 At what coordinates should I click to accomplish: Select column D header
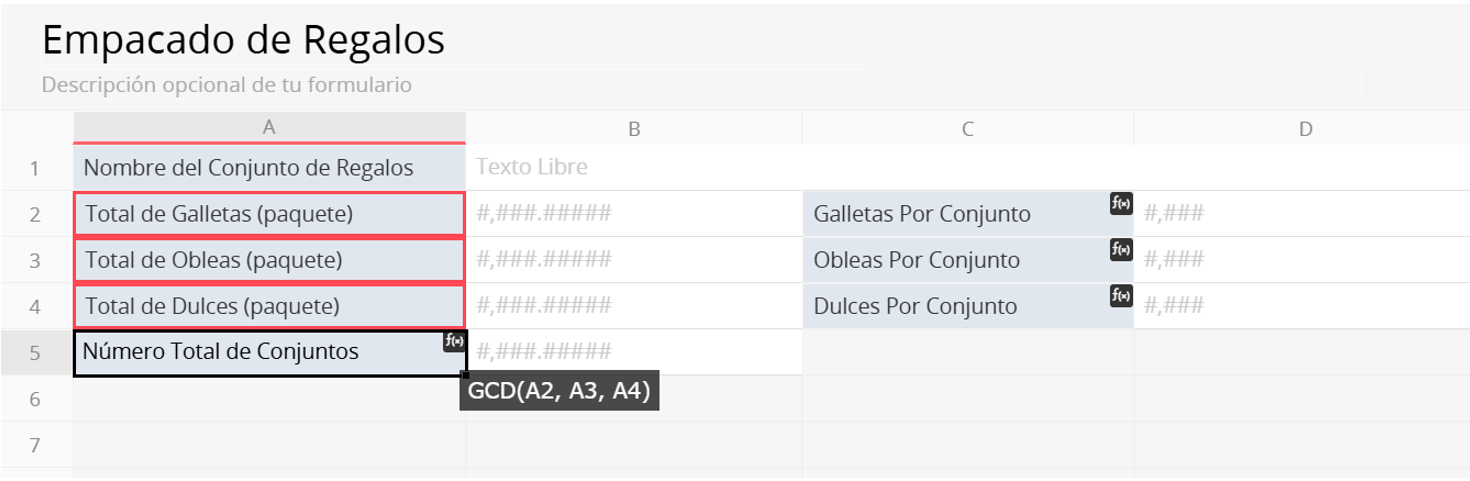pyautogui.click(x=1305, y=128)
